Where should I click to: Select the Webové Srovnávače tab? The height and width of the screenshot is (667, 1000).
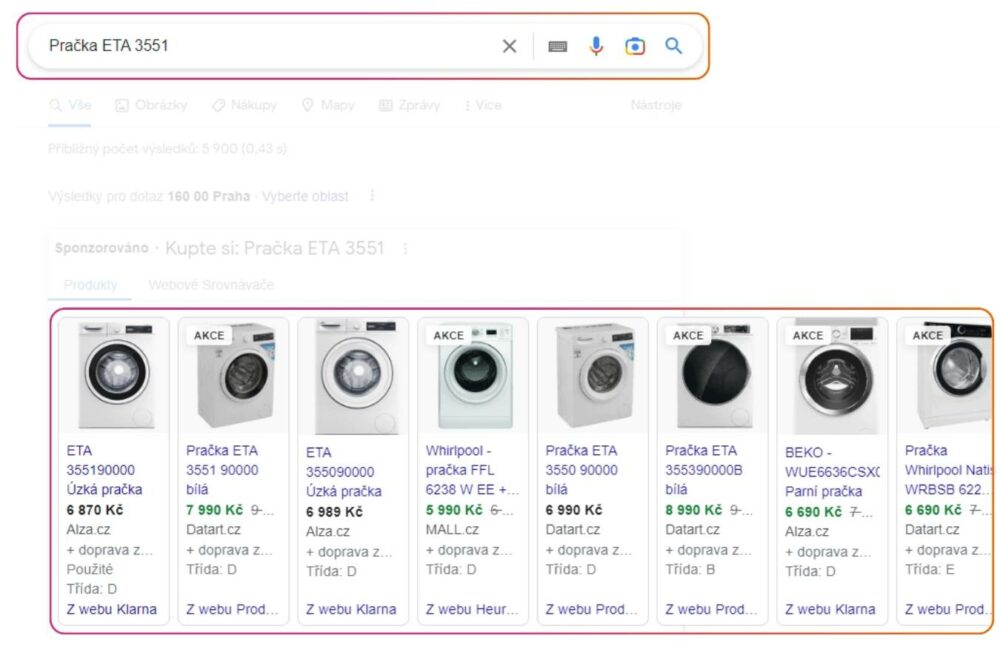pyautogui.click(x=211, y=284)
